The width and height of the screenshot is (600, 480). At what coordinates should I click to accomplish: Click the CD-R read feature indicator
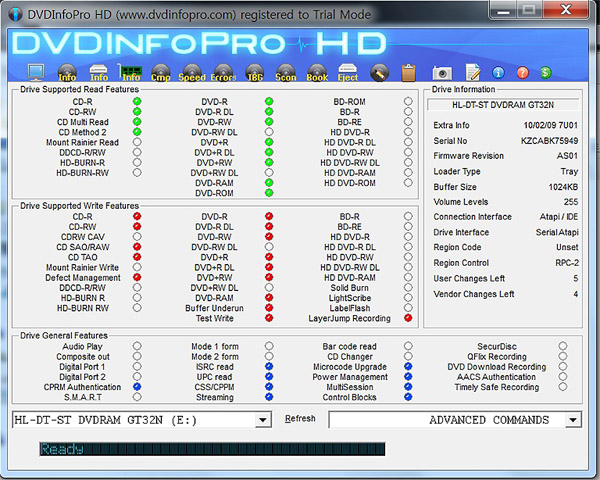click(x=137, y=101)
